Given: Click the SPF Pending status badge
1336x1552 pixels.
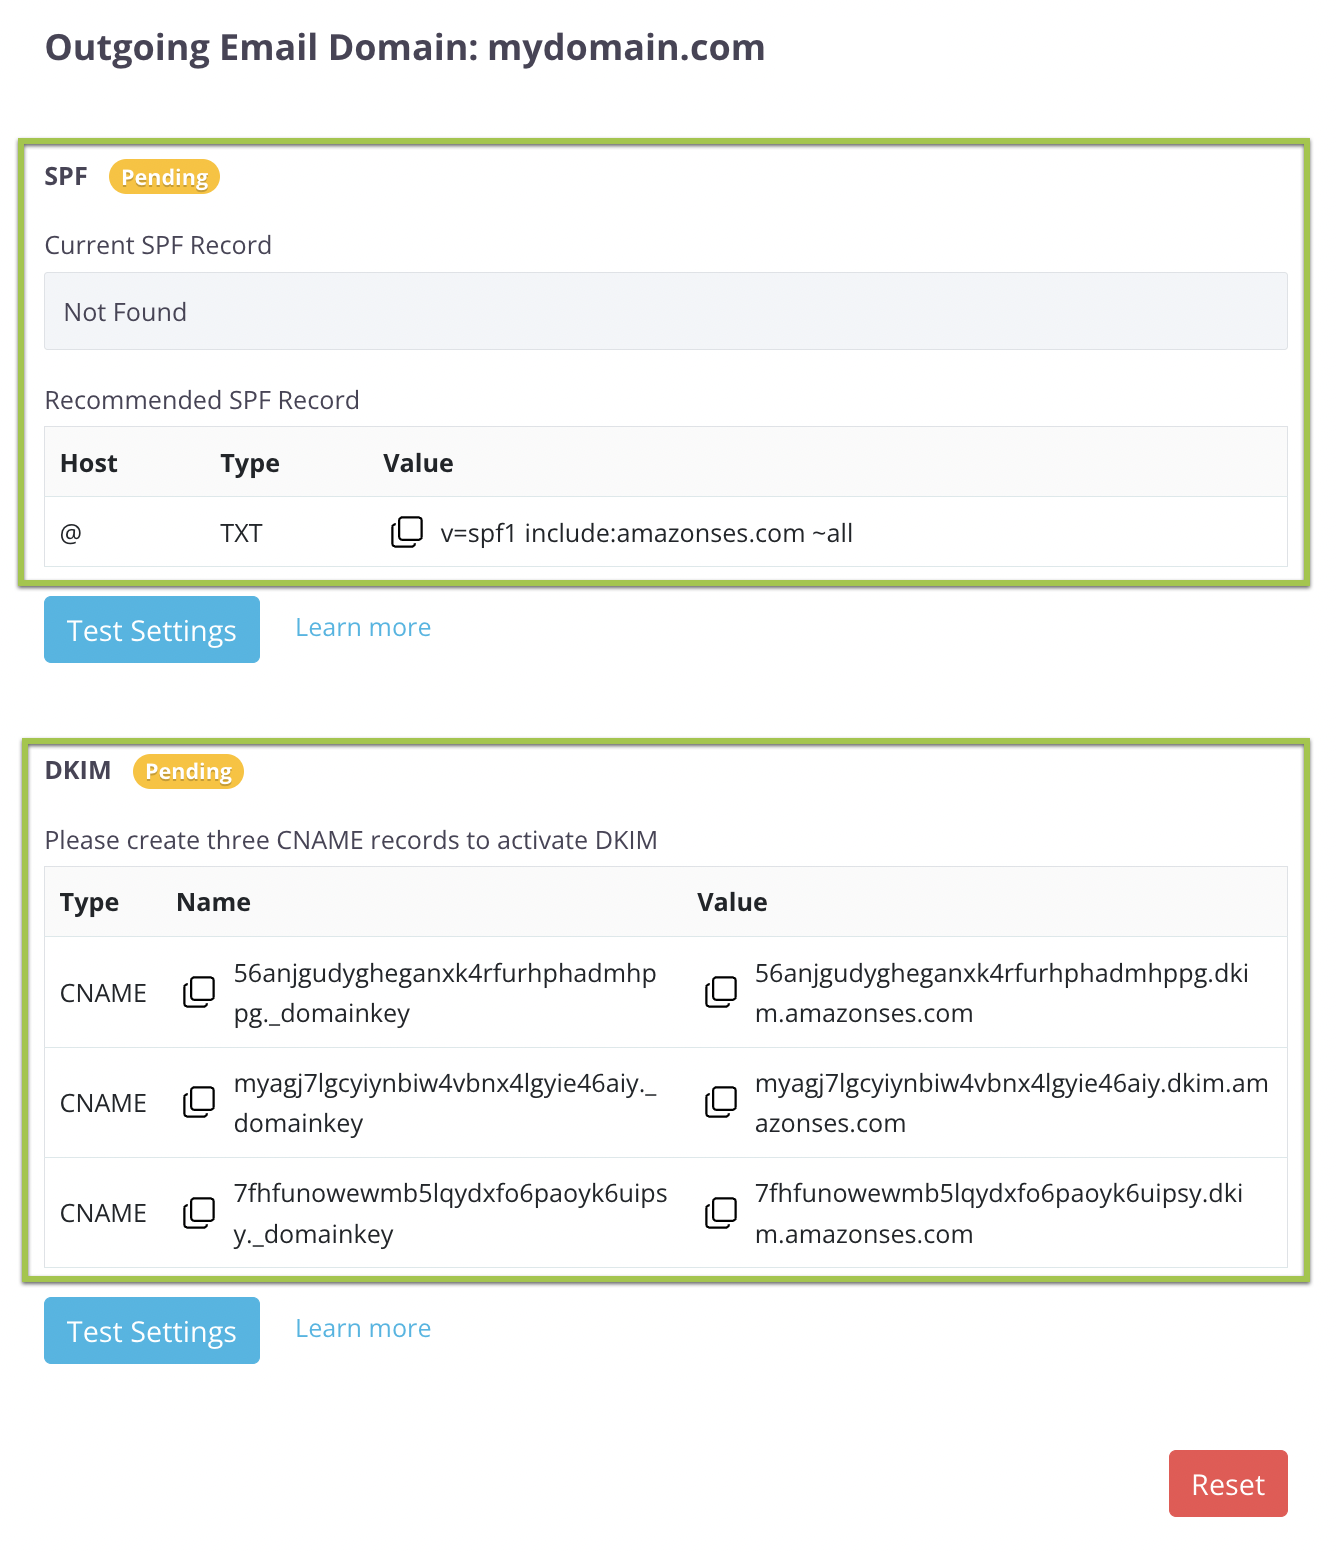Looking at the screenshot, I should click(164, 177).
